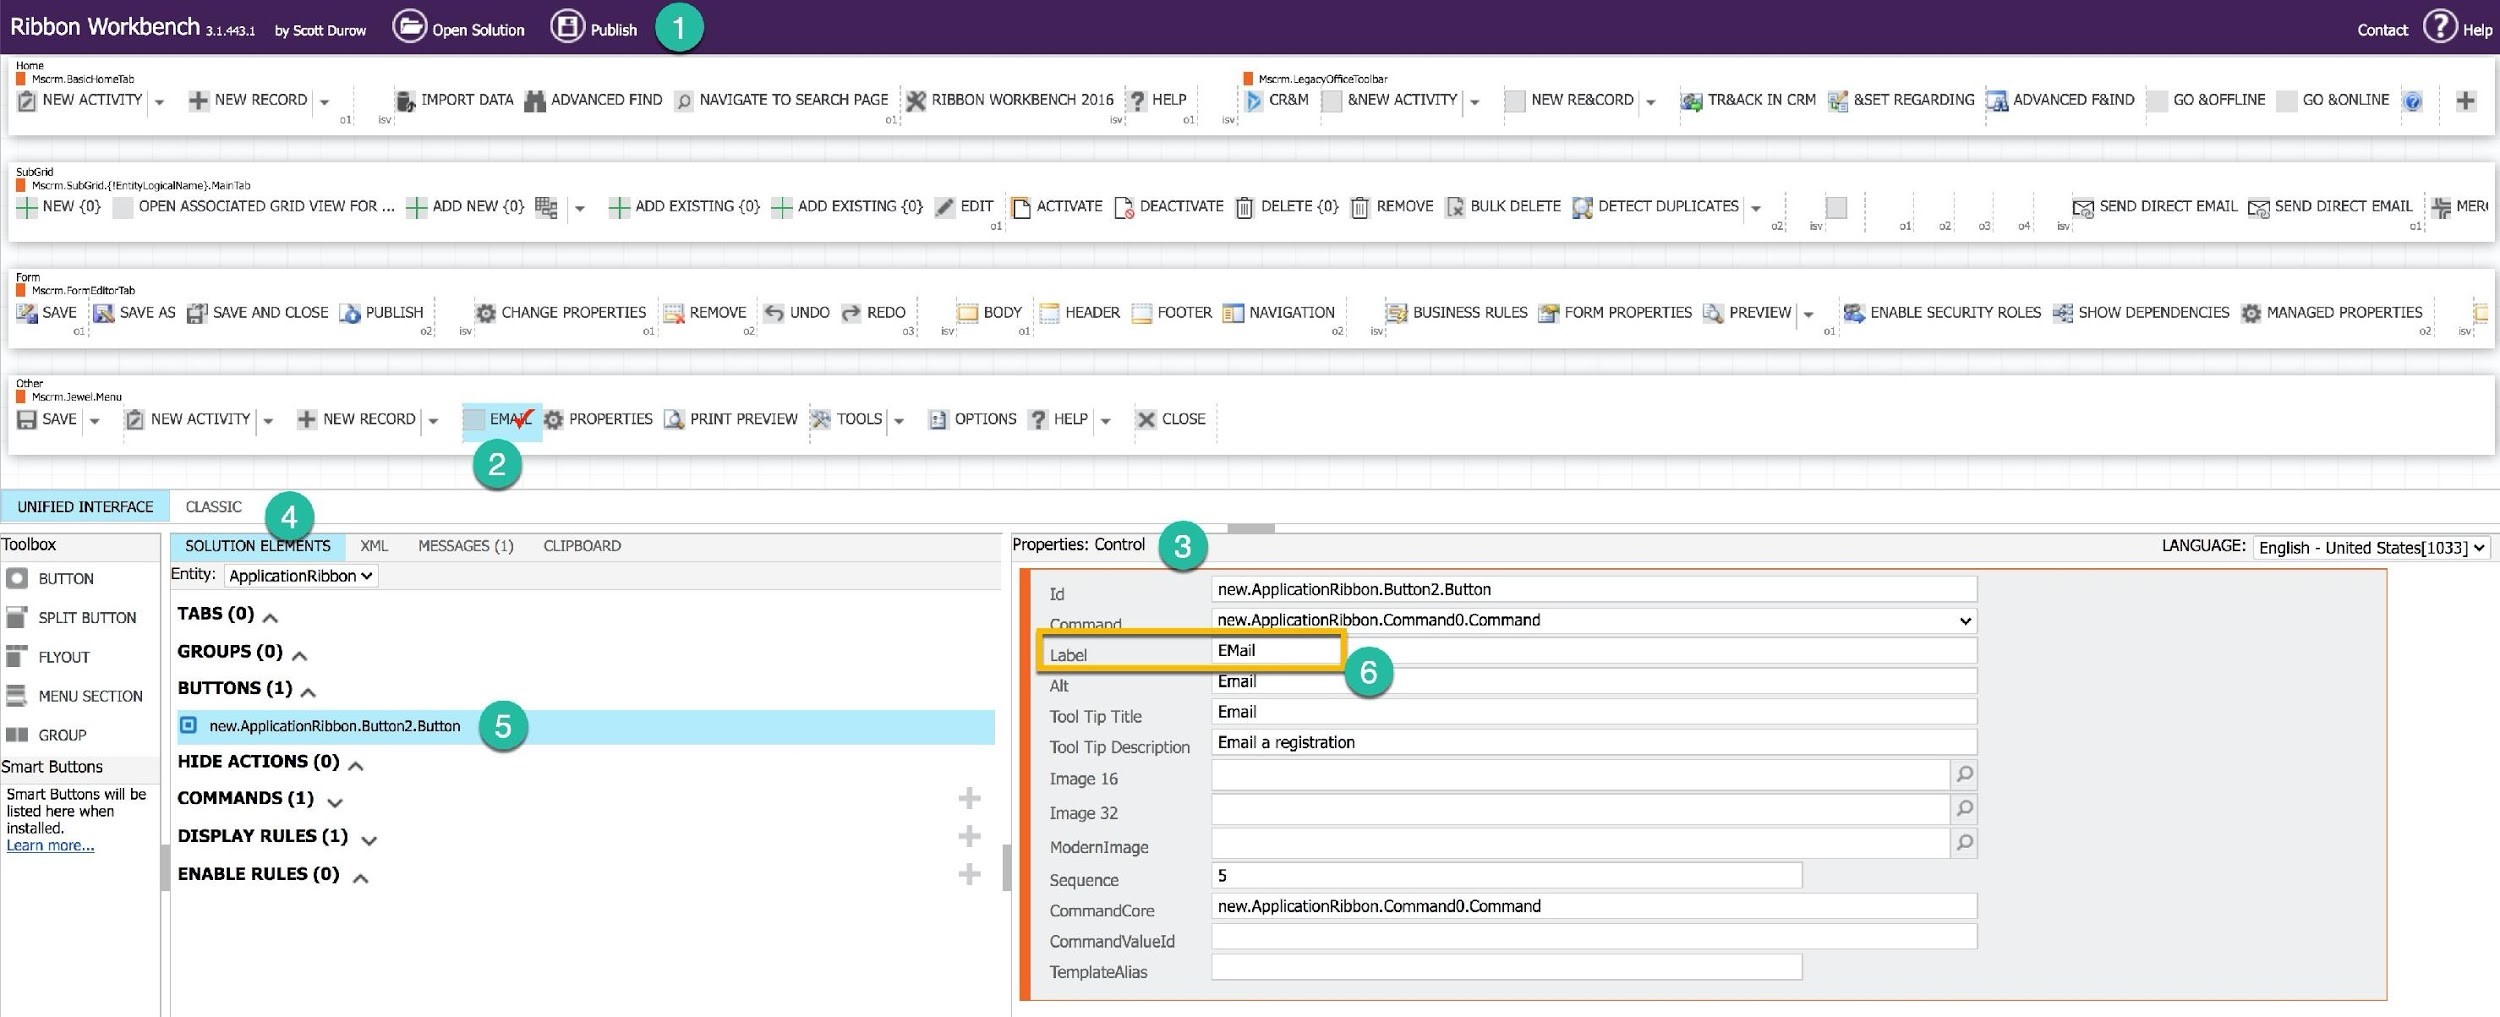Switch to Unified Interface tab
Image resolution: width=2500 pixels, height=1017 pixels.
[85, 507]
